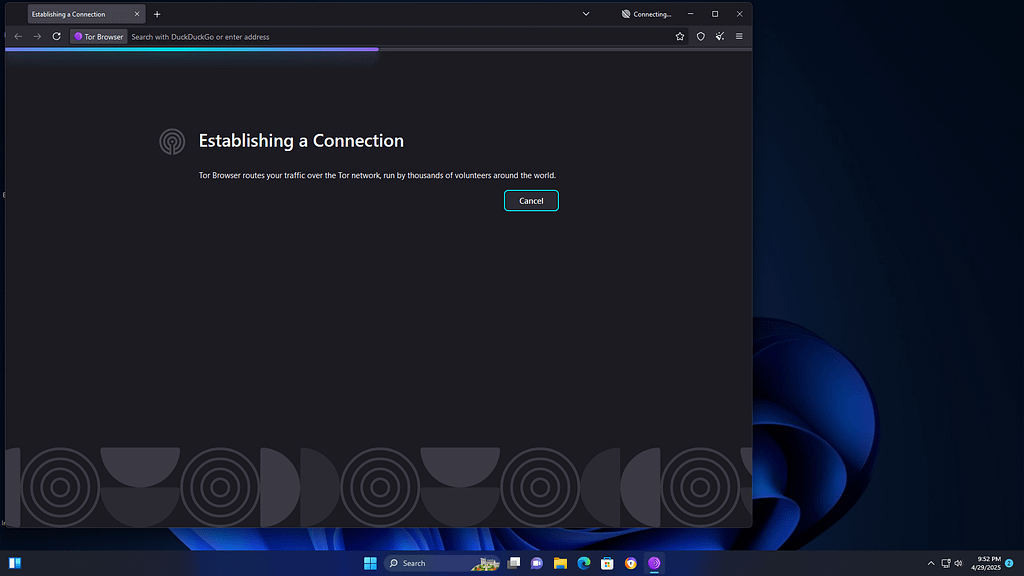
Task: Reload the current page
Action: (x=57, y=37)
